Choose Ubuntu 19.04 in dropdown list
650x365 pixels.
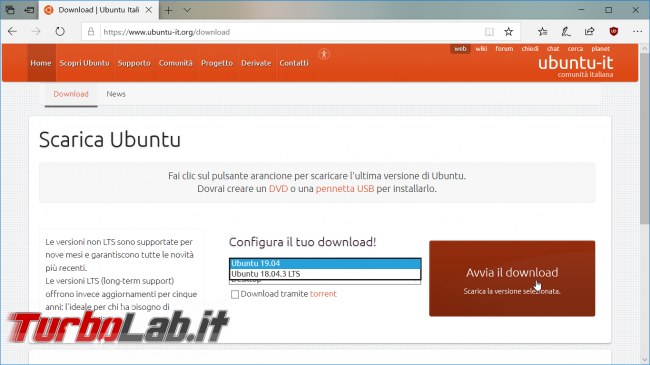[x=325, y=263]
